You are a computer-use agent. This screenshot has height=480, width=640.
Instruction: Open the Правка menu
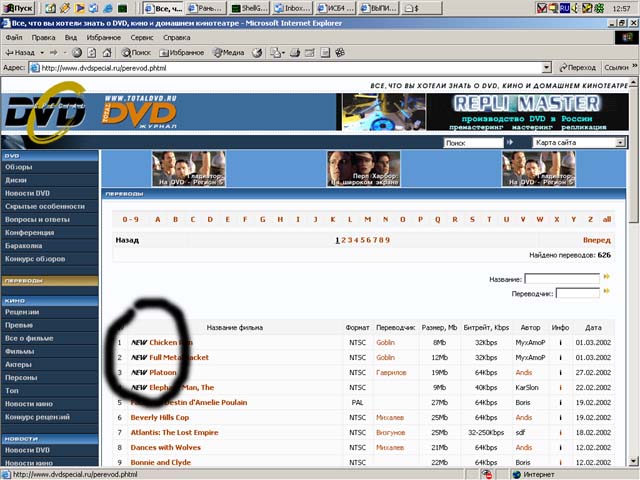click(x=43, y=38)
